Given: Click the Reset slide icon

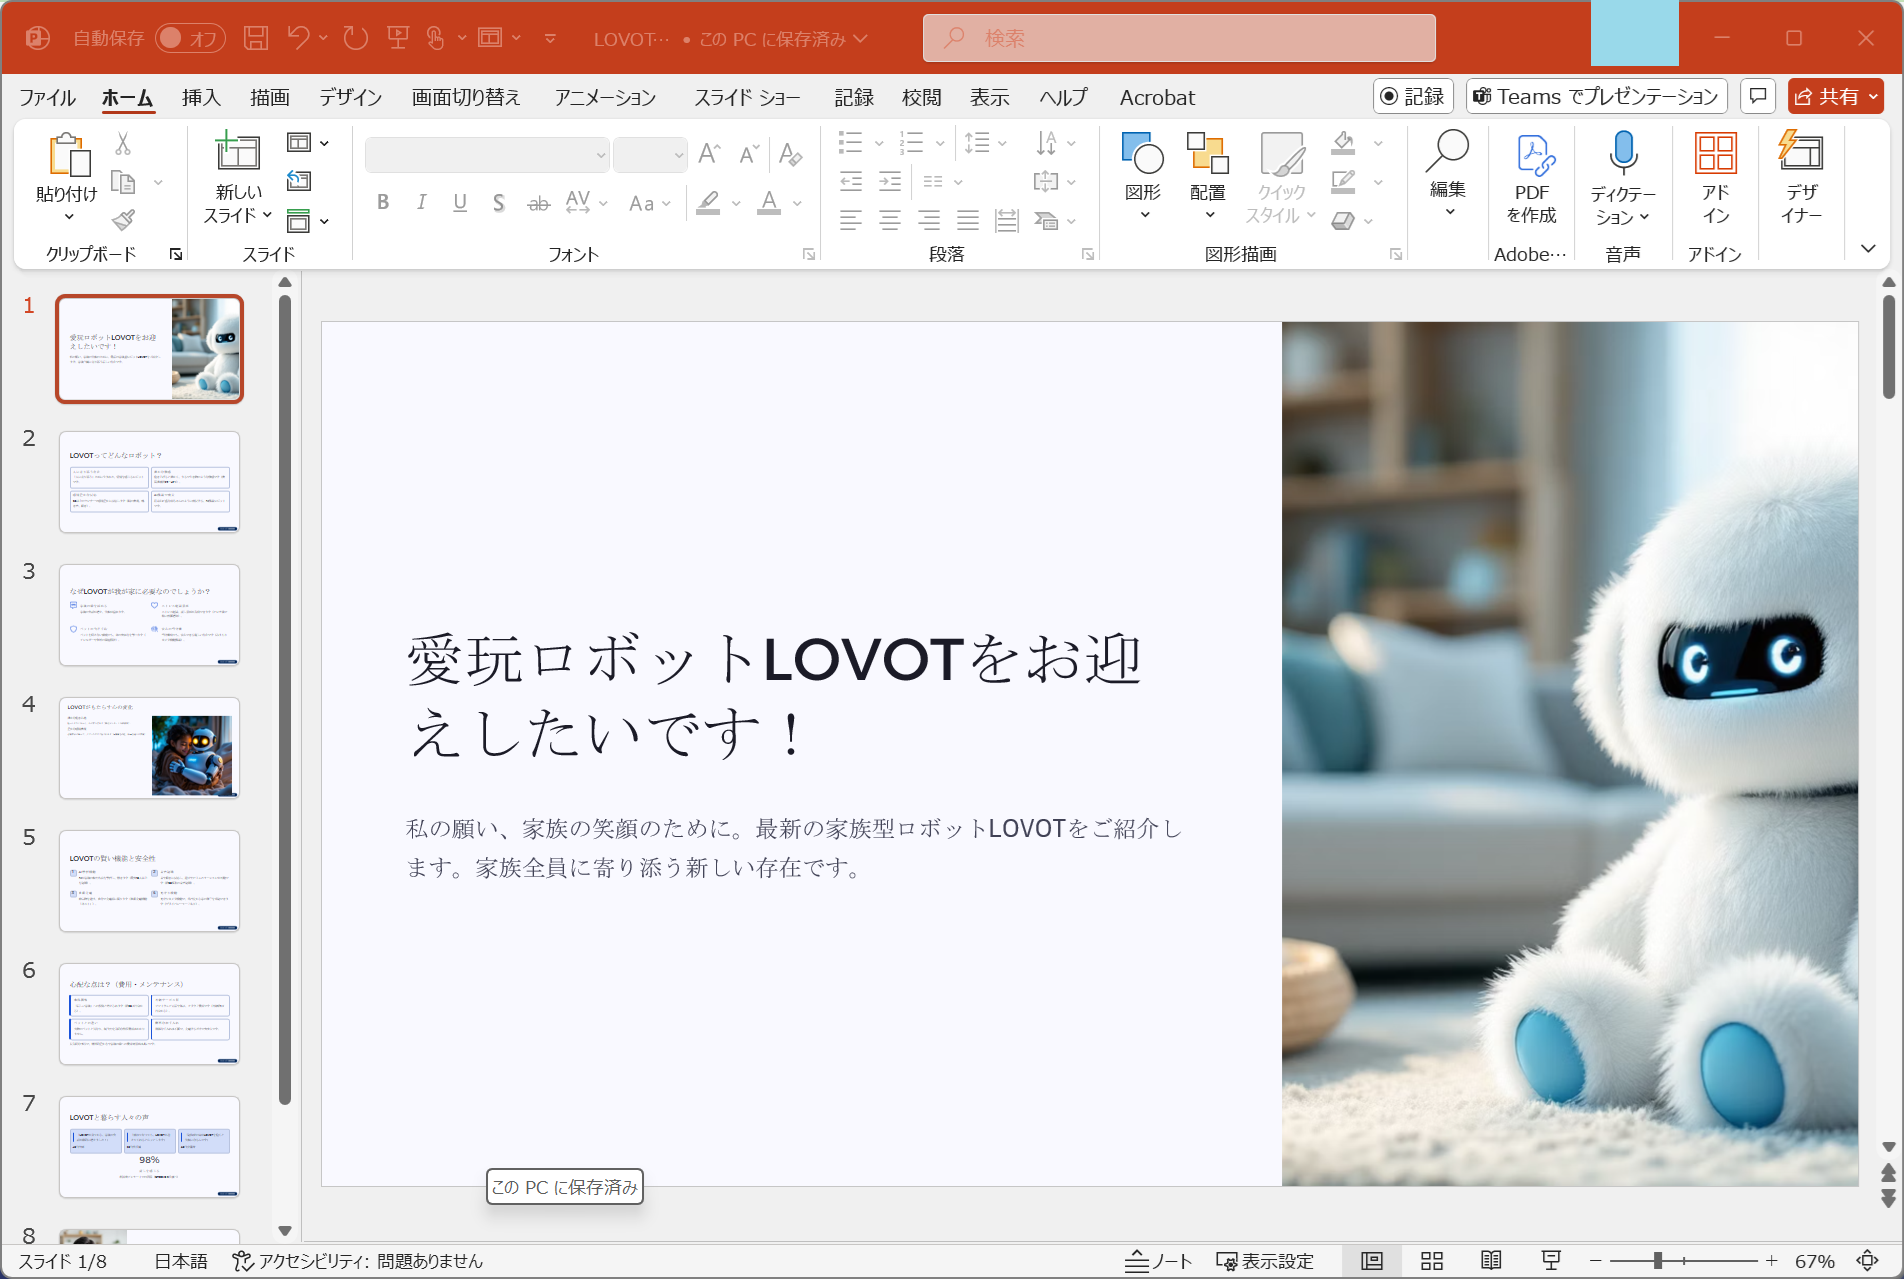Looking at the screenshot, I should [299, 181].
